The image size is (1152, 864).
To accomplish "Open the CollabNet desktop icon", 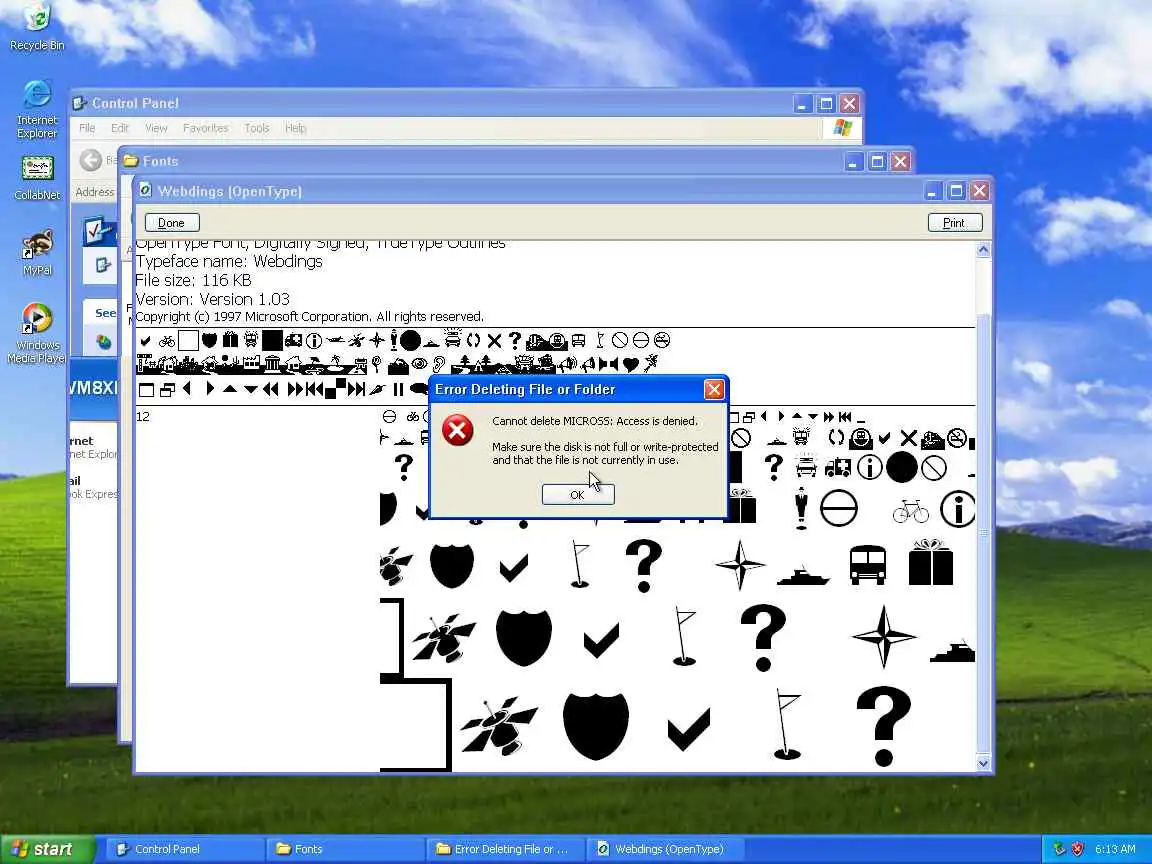I will [x=37, y=178].
